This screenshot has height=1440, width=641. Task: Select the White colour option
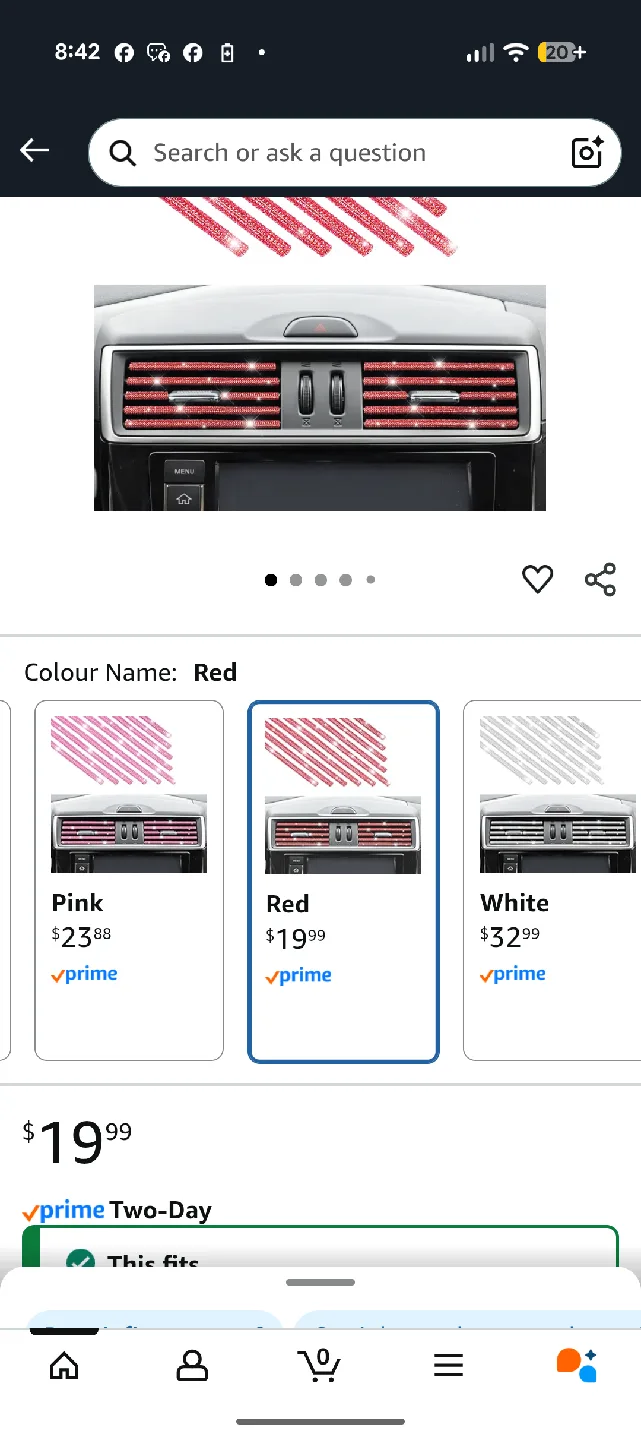555,880
